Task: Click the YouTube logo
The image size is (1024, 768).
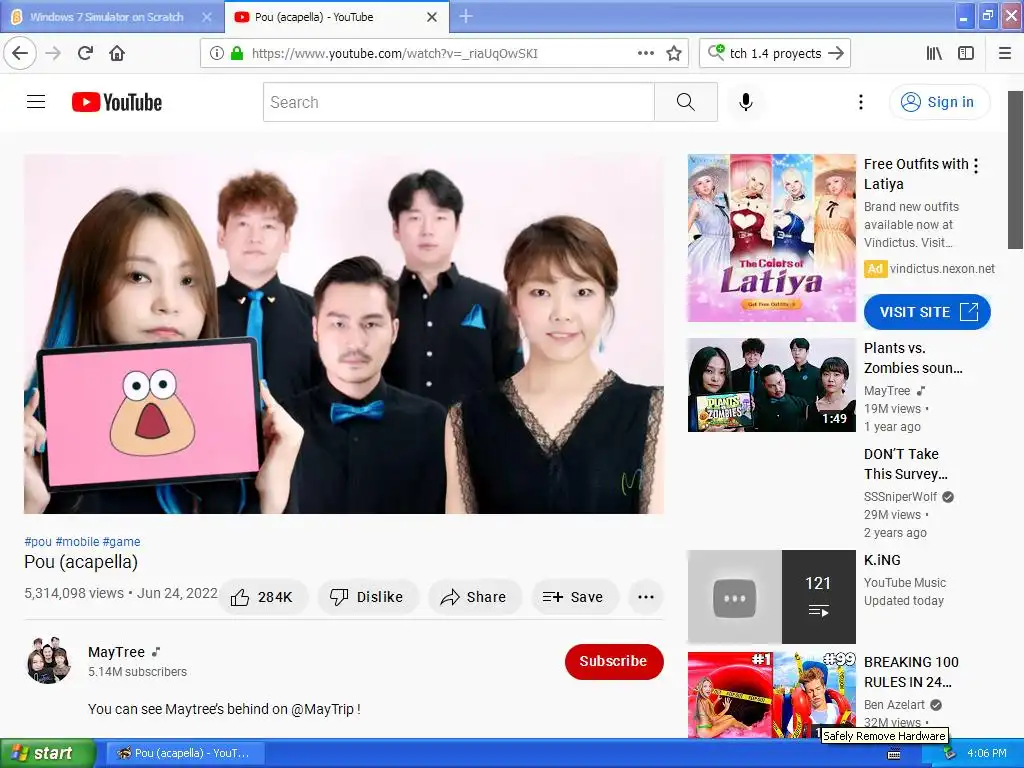Action: pos(117,102)
